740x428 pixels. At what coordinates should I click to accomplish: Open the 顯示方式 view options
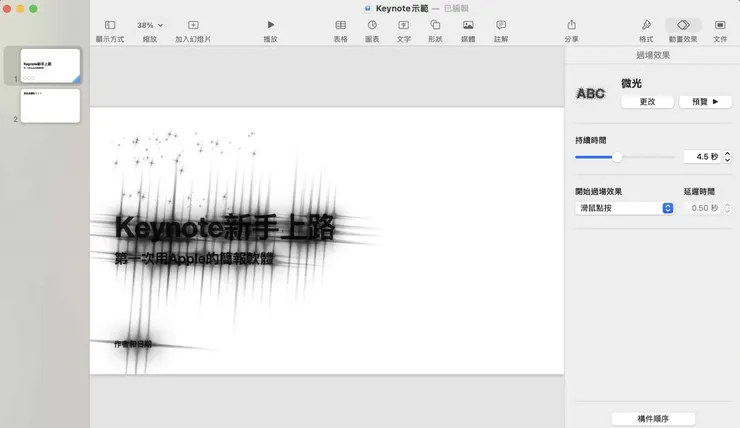point(109,31)
